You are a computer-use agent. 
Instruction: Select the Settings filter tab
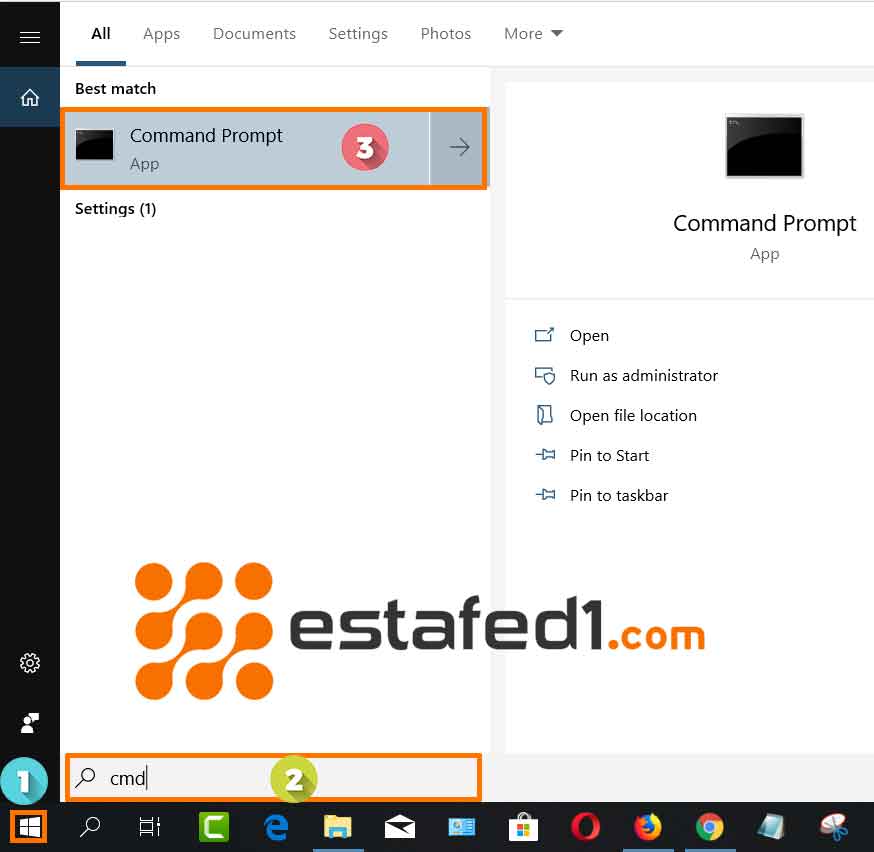click(358, 34)
